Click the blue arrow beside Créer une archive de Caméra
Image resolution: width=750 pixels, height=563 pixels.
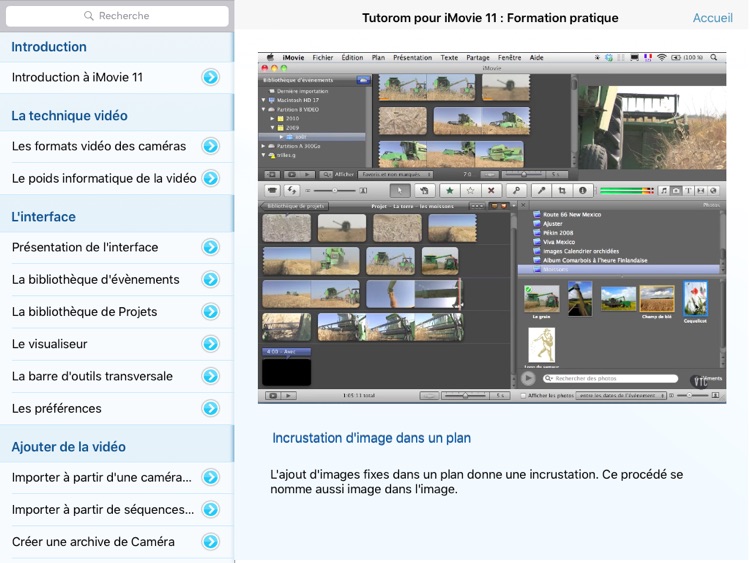(x=210, y=542)
